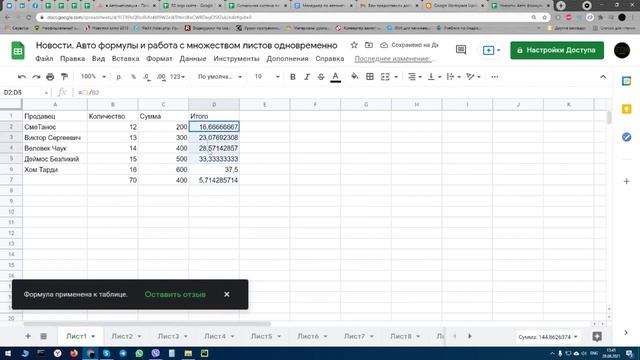Image resolution: width=640 pixels, height=360 pixels.
Task: Toggle strikethrough formatting
Action: coord(321,77)
